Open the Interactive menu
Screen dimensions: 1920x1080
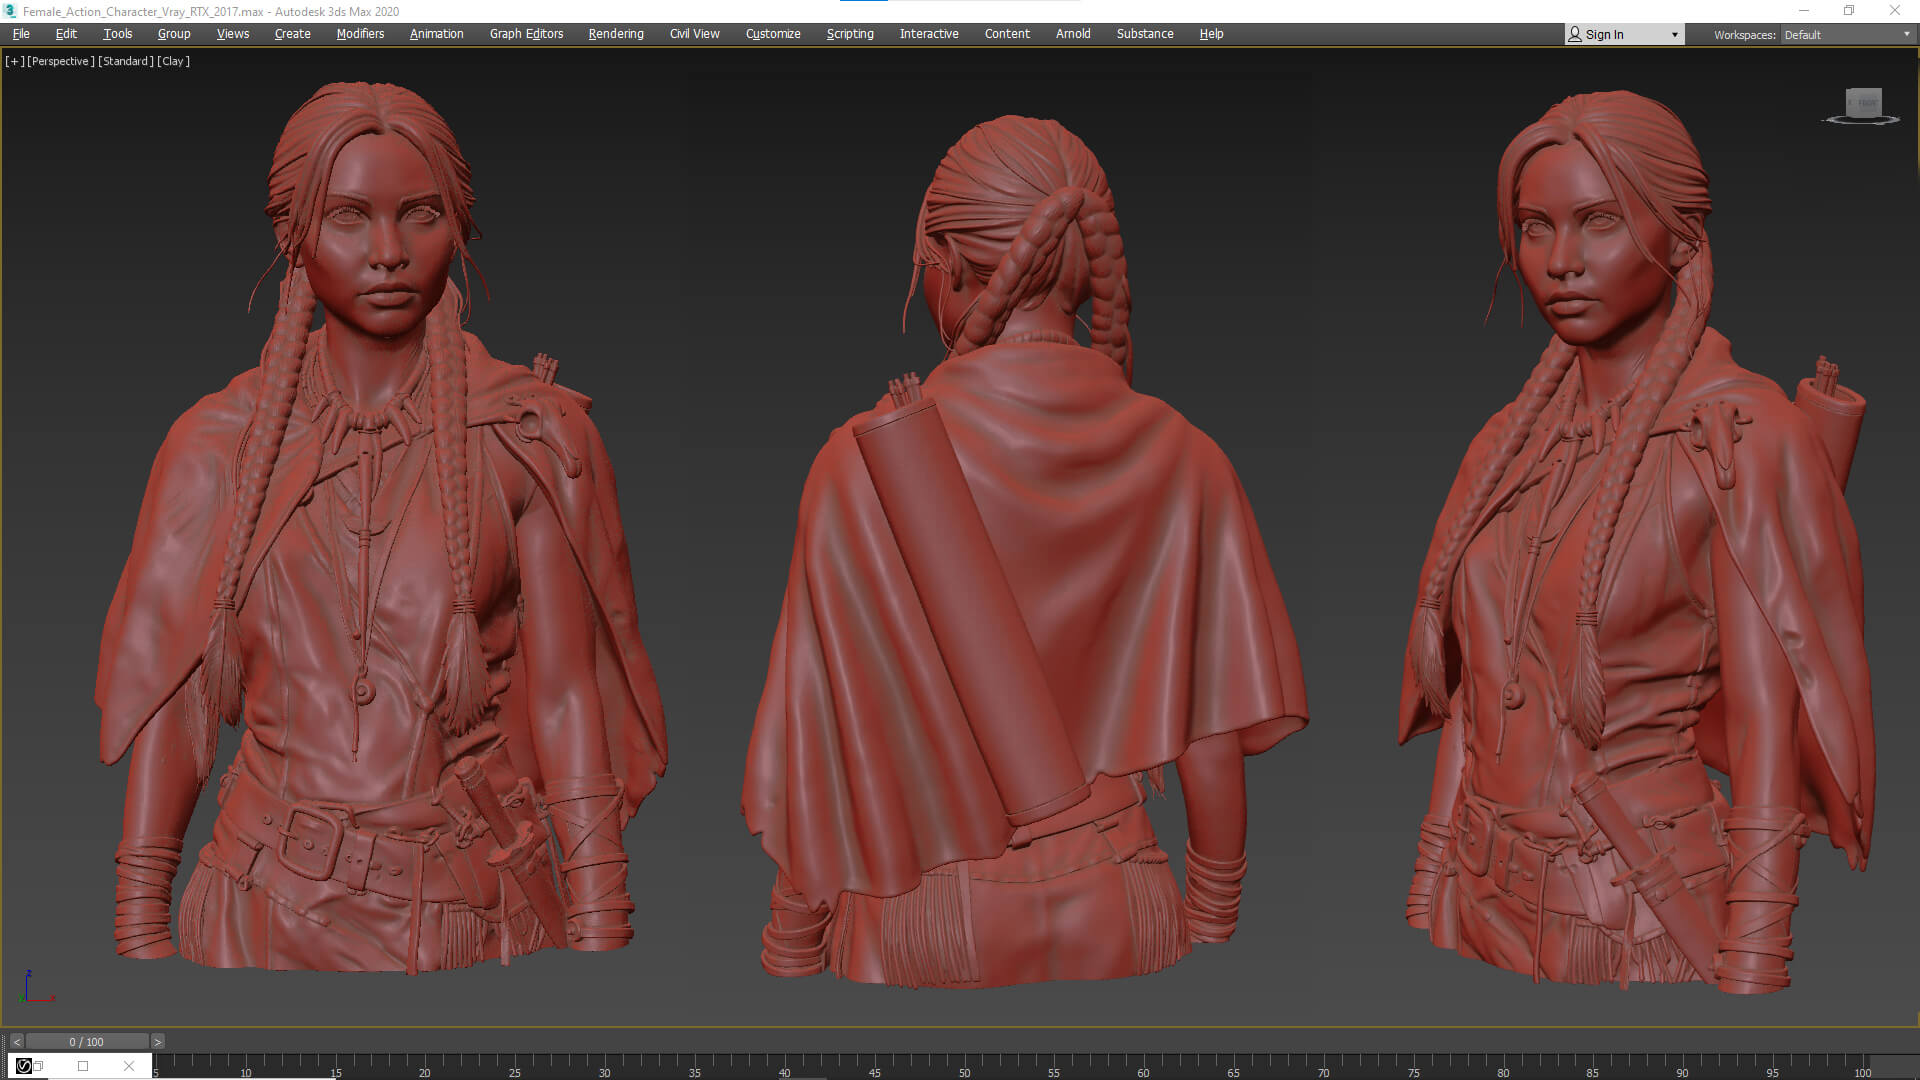(929, 34)
